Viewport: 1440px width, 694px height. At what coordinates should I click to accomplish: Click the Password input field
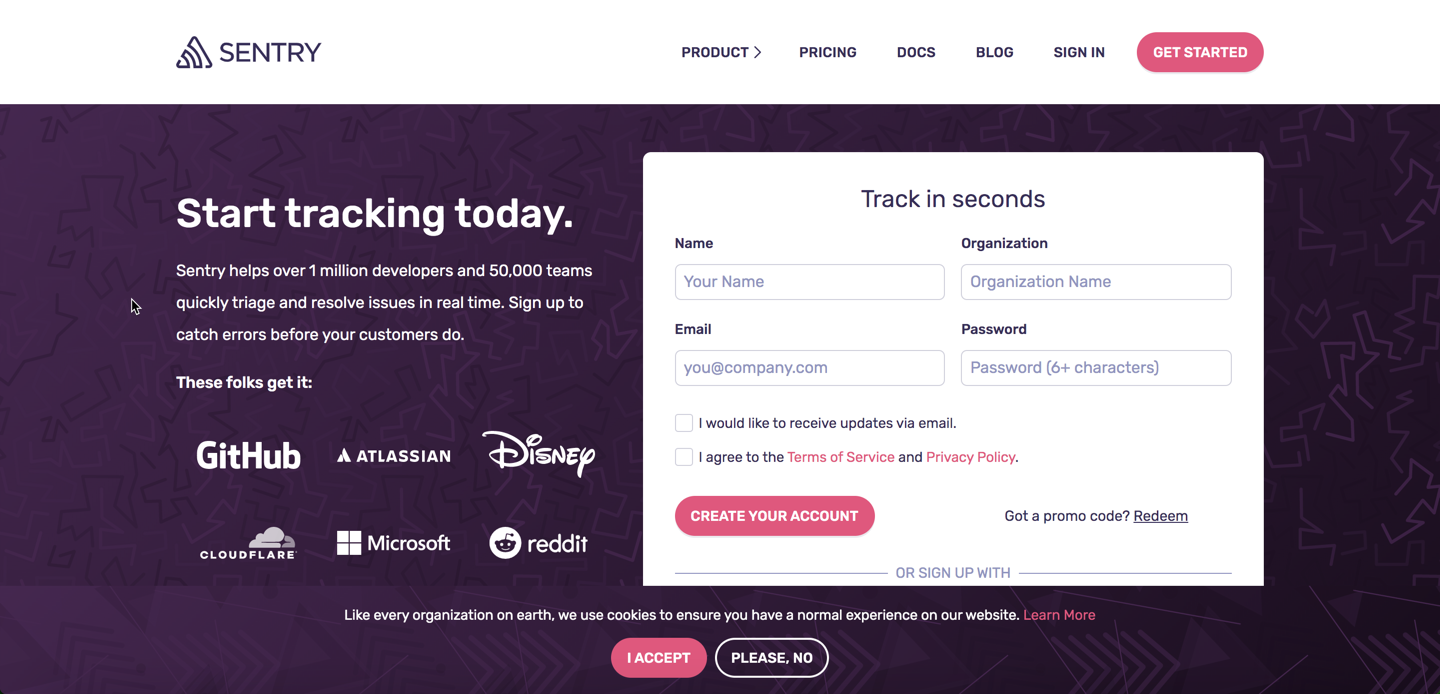coord(1096,368)
